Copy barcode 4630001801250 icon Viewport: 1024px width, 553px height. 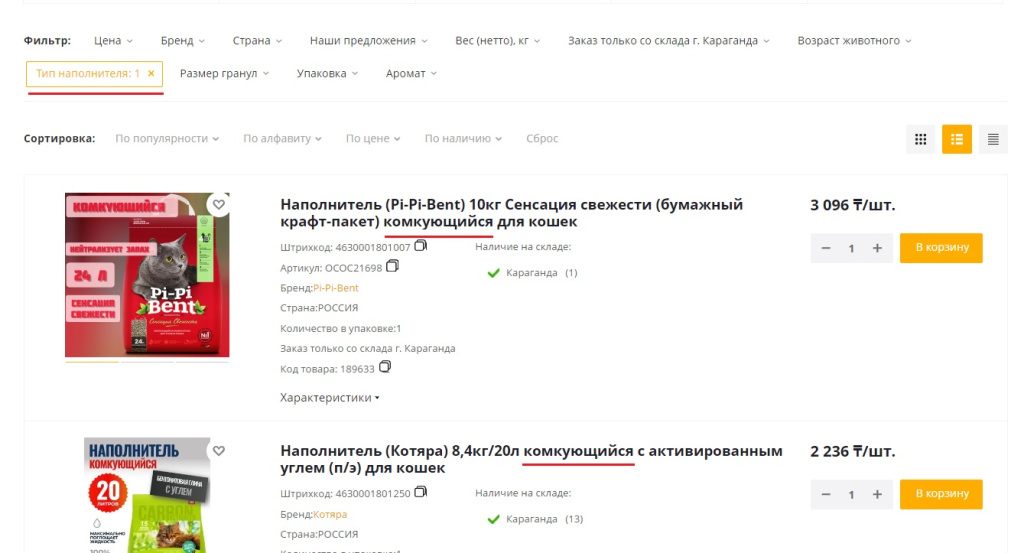[x=421, y=492]
